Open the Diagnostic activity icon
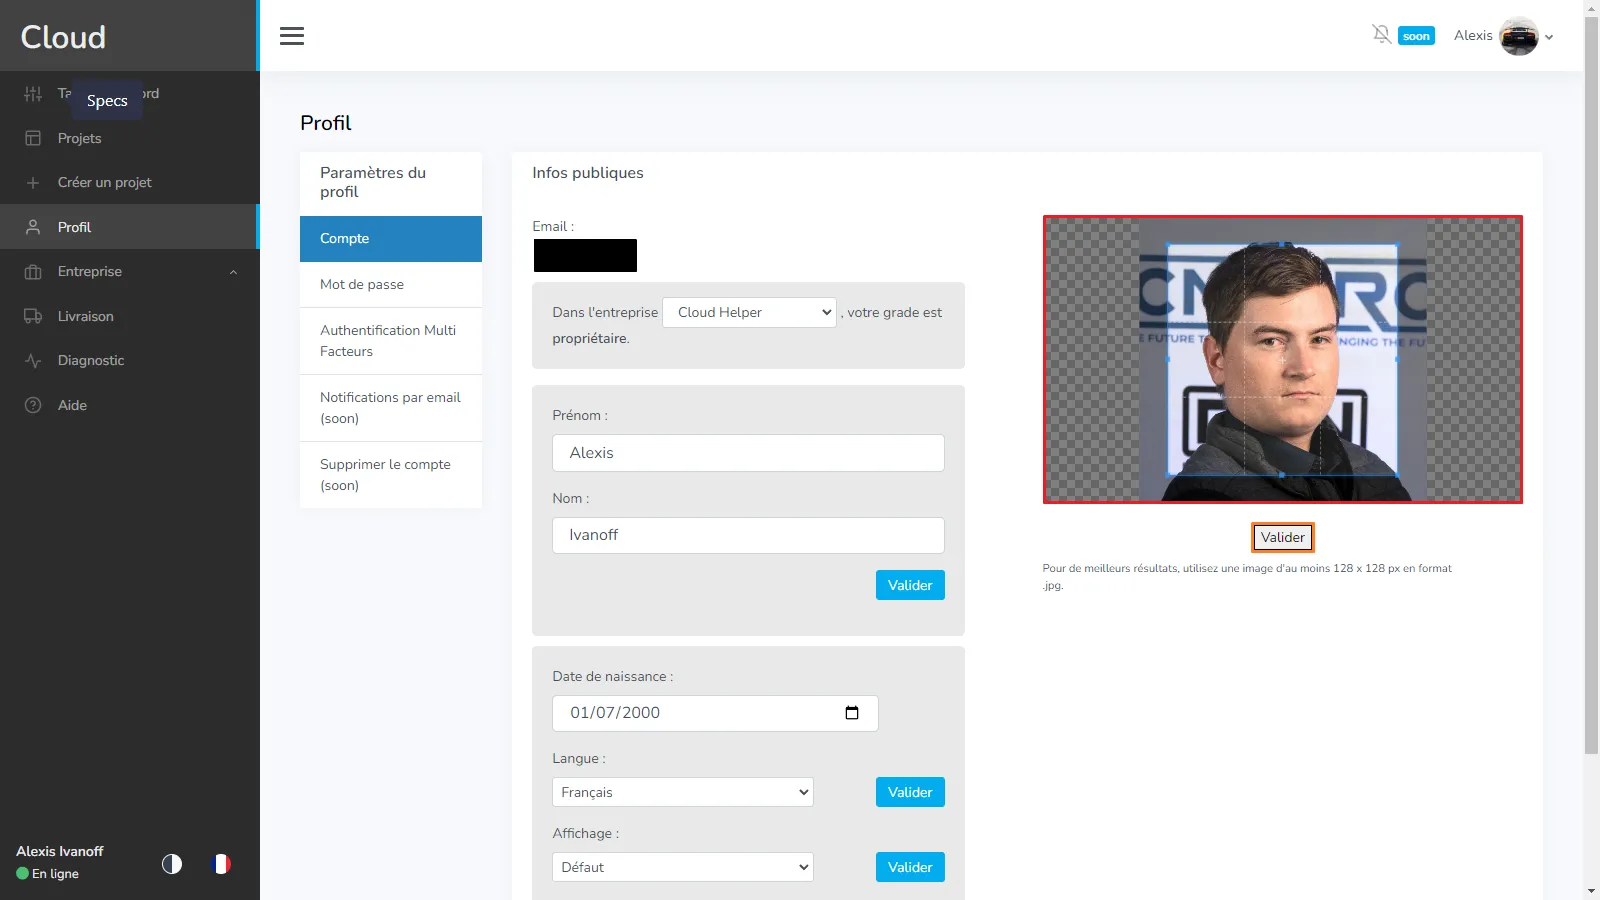 (33, 360)
